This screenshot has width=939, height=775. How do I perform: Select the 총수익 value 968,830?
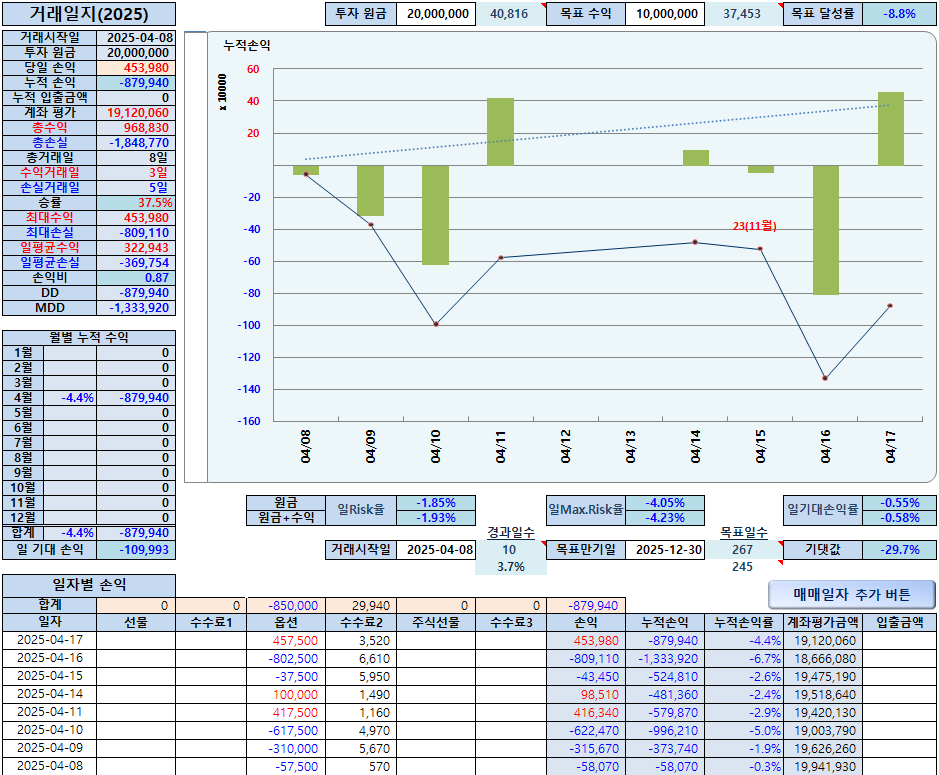coord(136,128)
